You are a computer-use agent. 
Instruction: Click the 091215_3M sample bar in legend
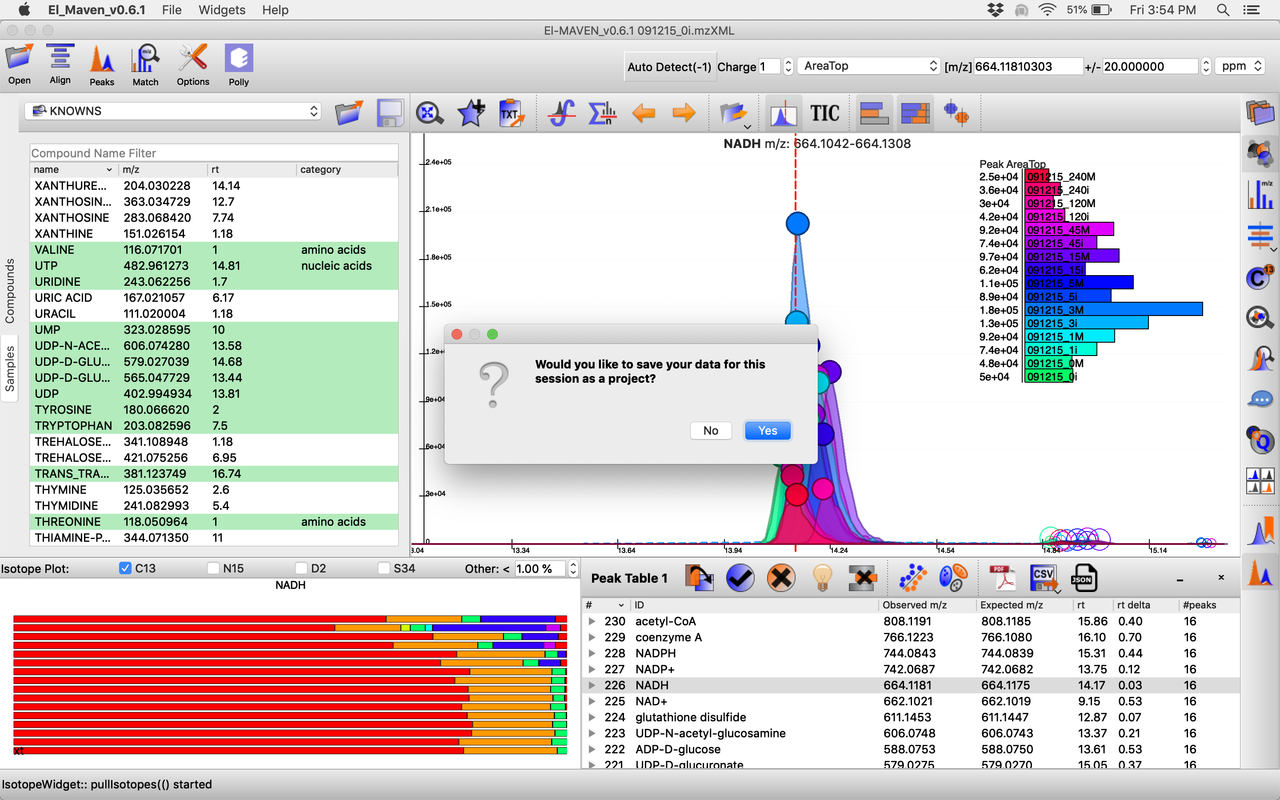click(x=1114, y=310)
